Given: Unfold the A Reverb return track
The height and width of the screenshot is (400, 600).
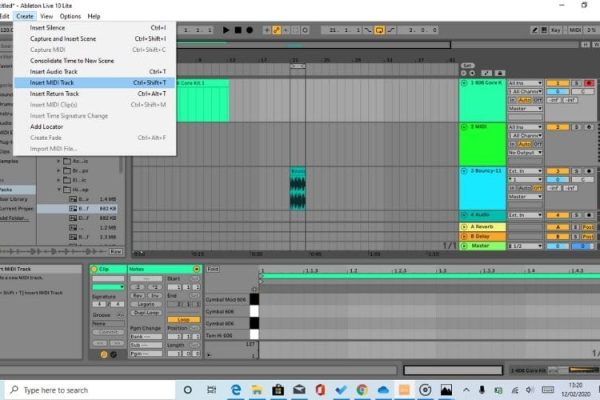Looking at the screenshot, I should pos(464,227).
